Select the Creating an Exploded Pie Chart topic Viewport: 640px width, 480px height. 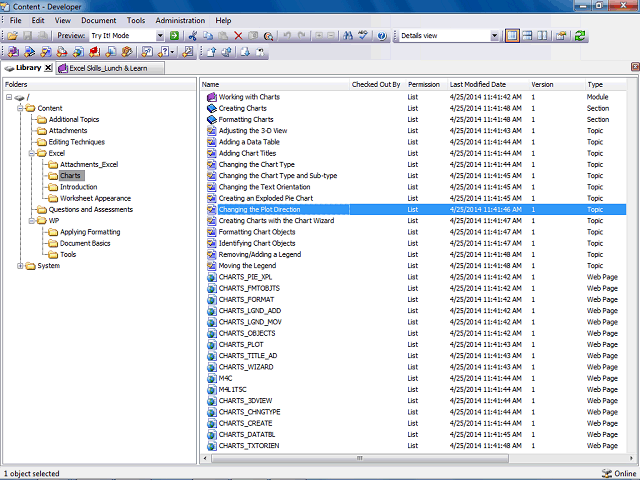414,198
